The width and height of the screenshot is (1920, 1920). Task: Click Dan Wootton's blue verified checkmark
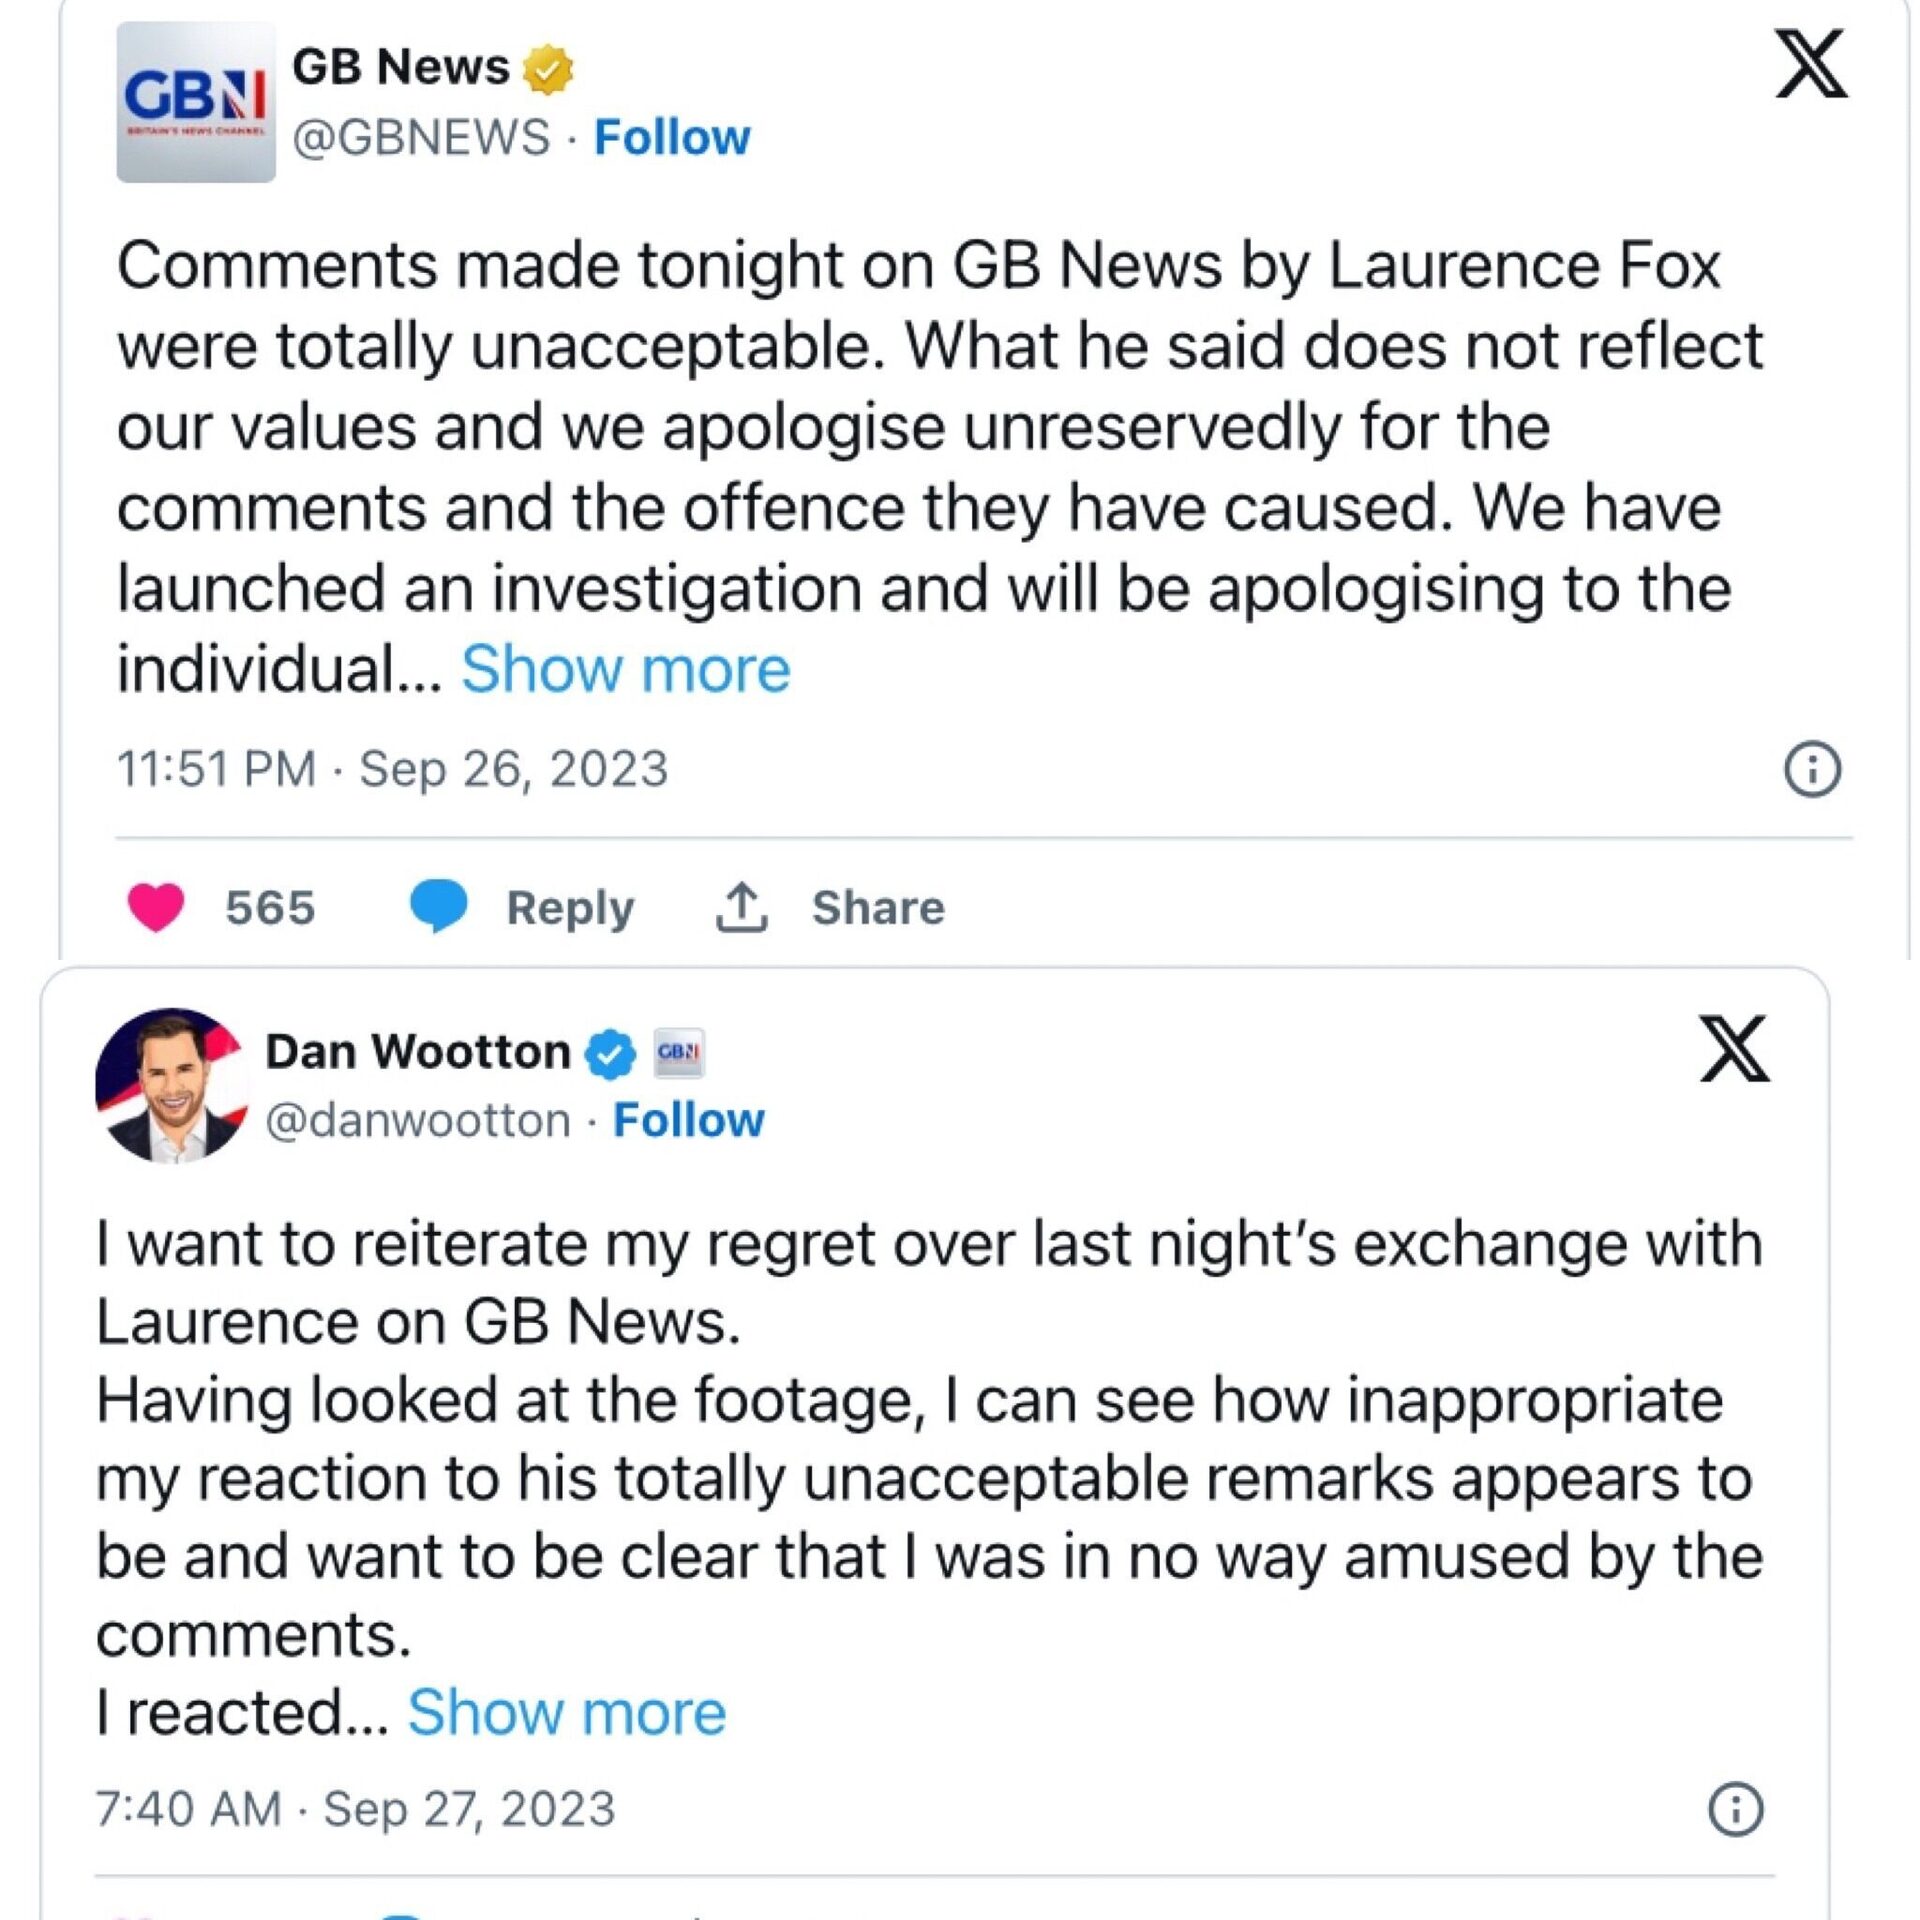point(608,1055)
